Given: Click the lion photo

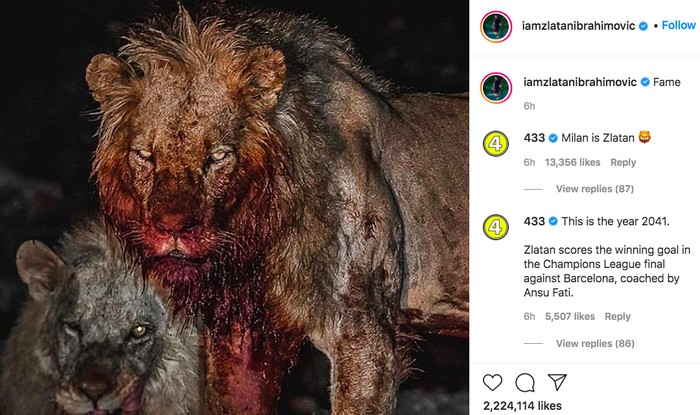Looking at the screenshot, I should click(x=234, y=207).
